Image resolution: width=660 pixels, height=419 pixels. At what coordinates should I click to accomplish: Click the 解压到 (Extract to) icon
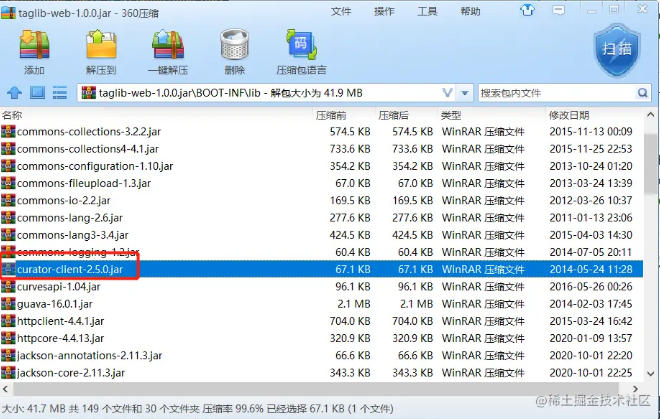[x=101, y=45]
